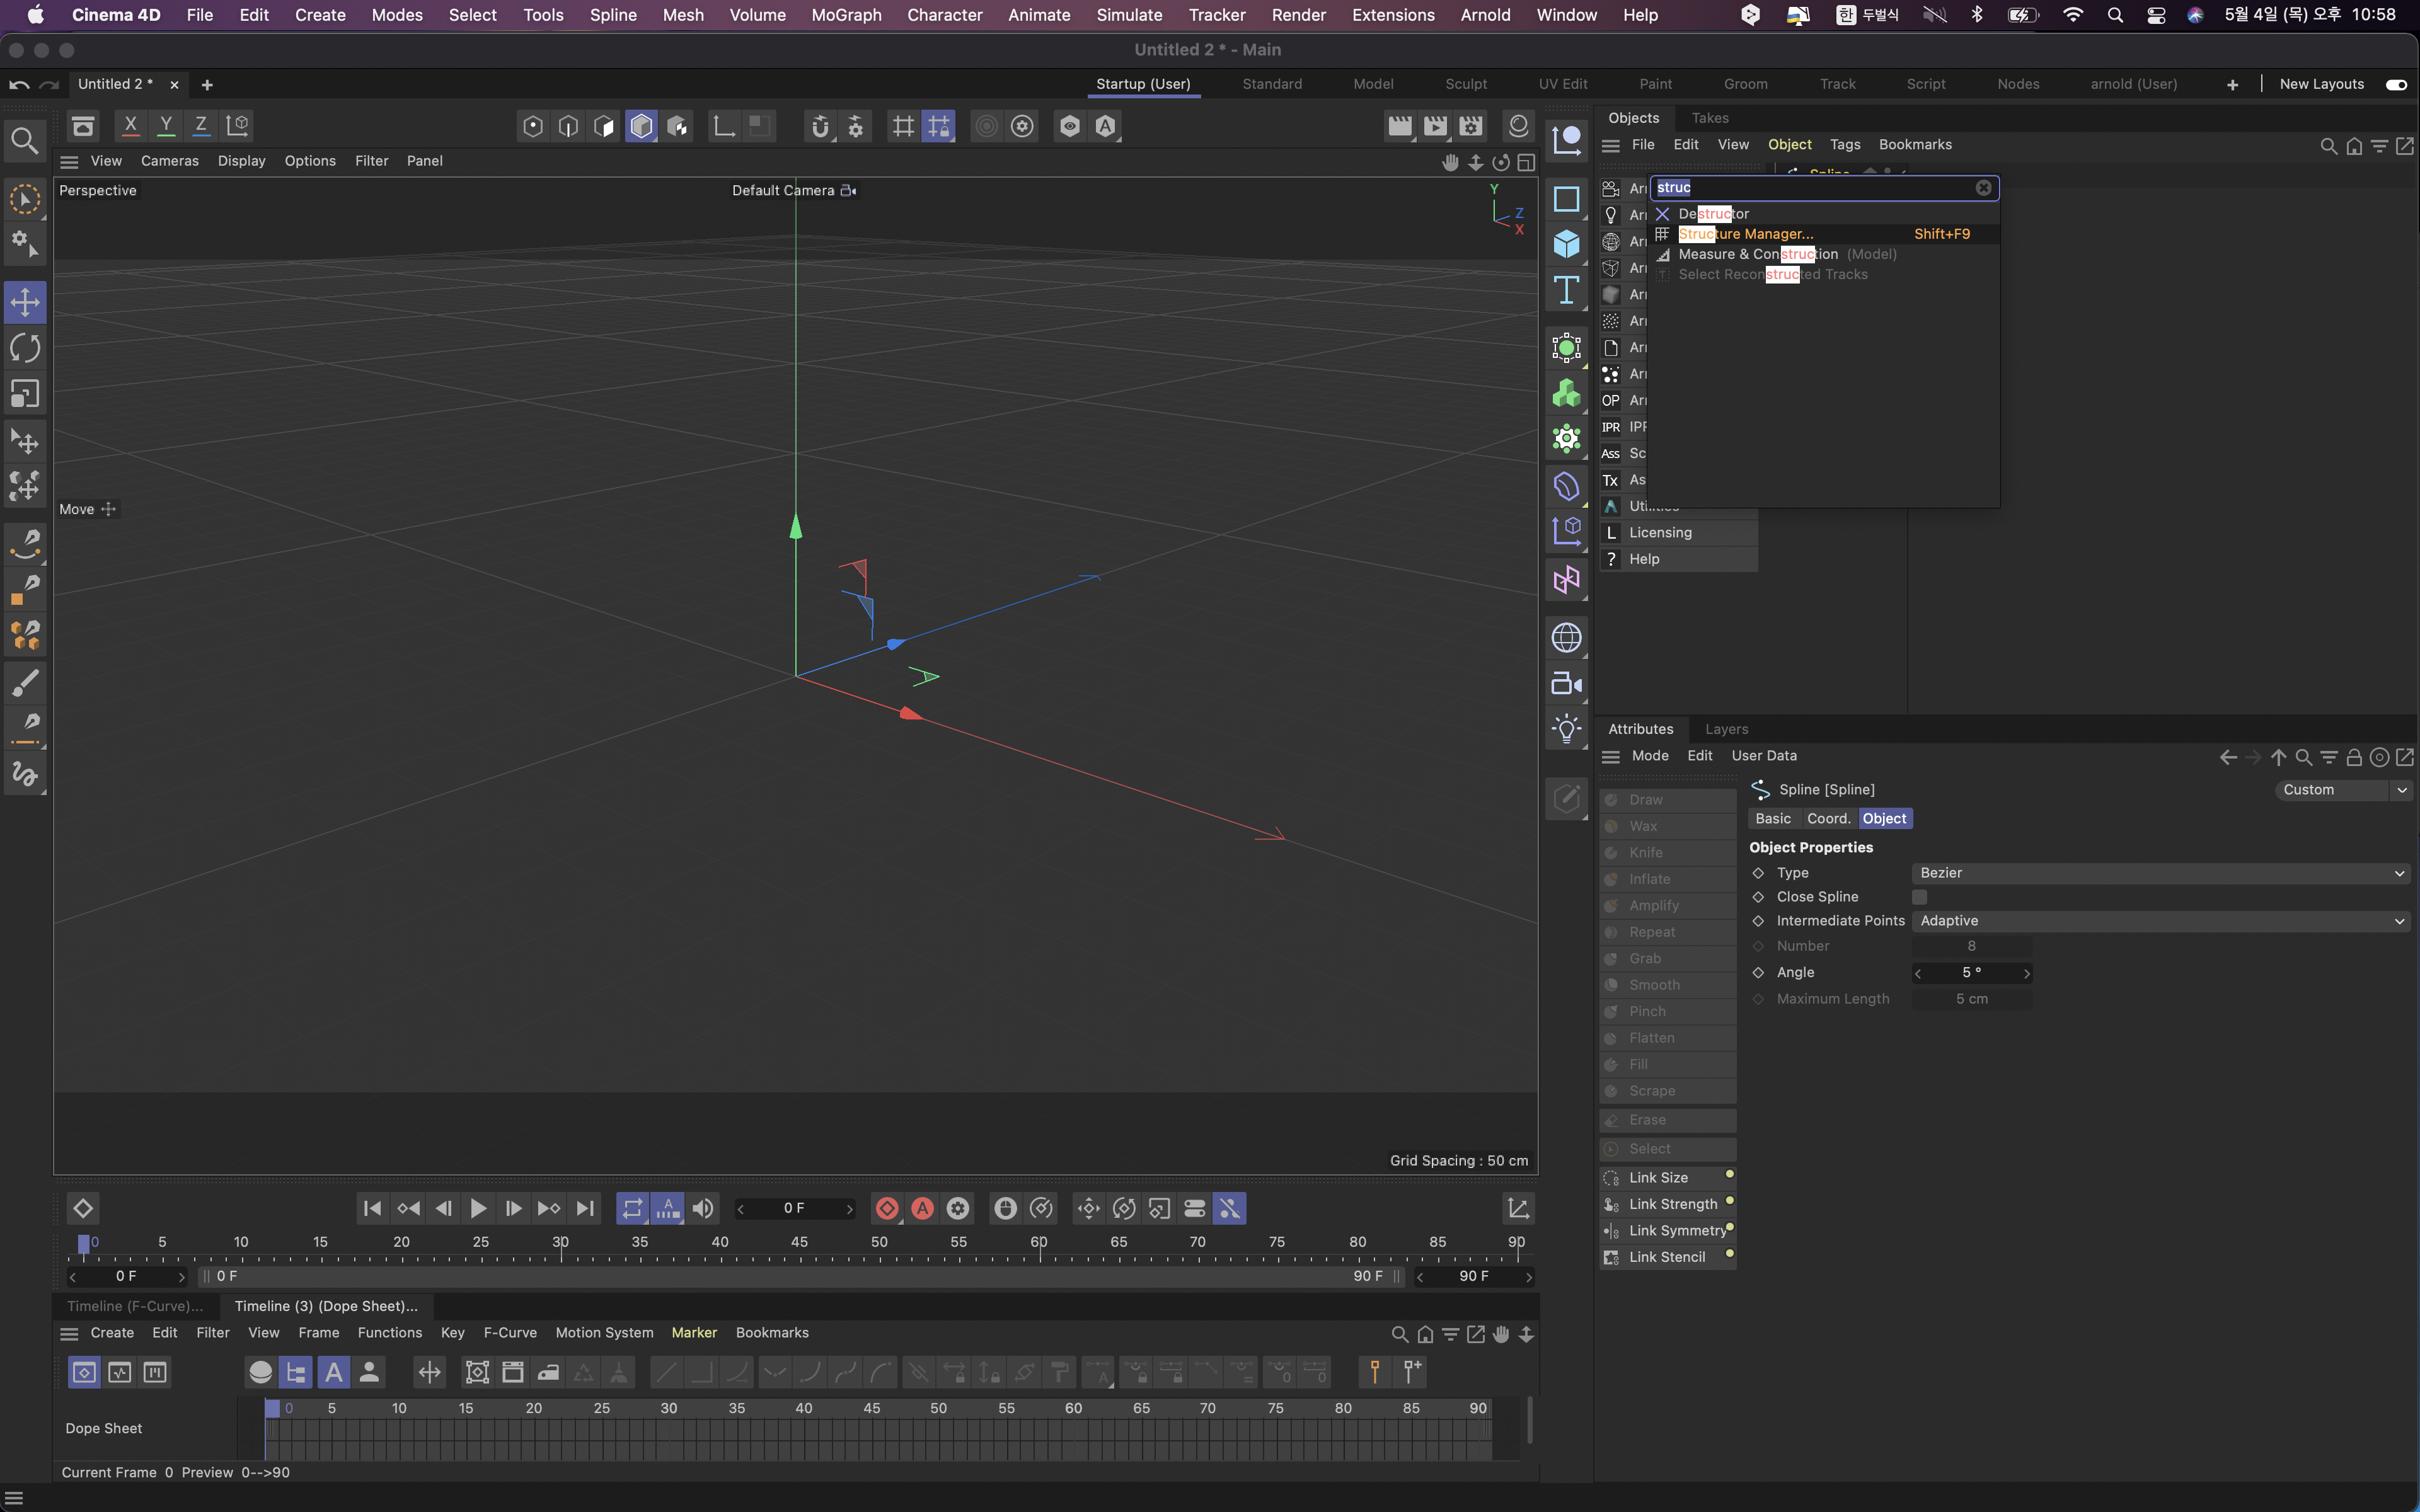Choose Structure Manager... from the search results
Image resolution: width=2420 pixels, height=1512 pixels.
pos(1745,234)
